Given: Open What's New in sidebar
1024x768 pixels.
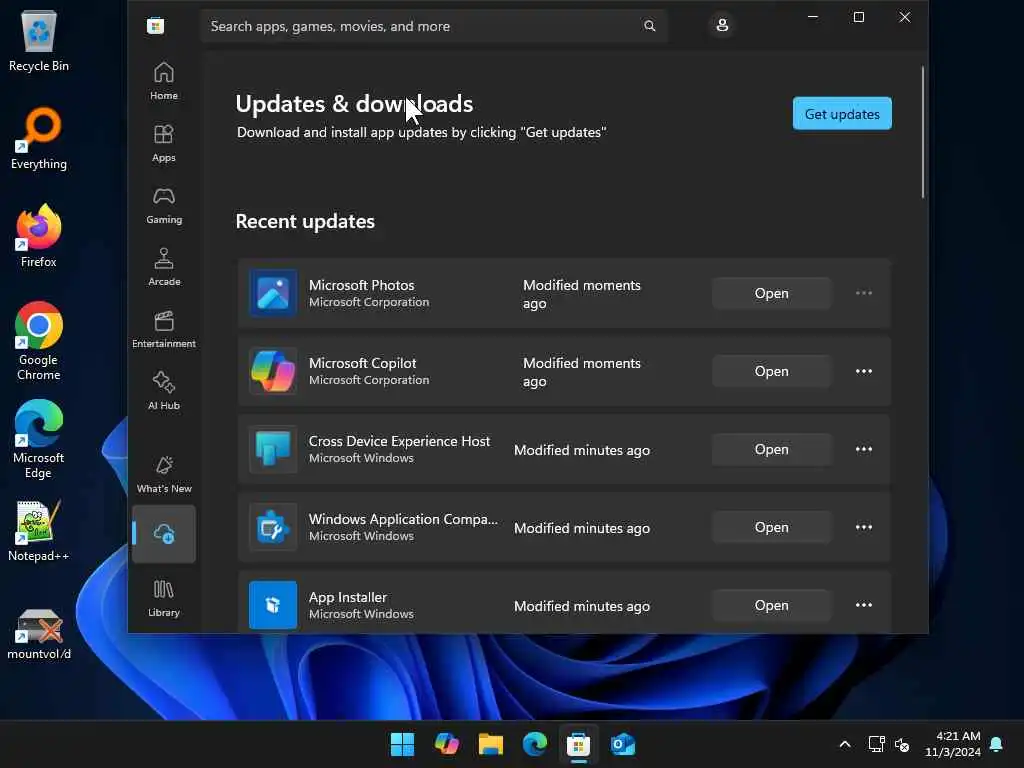Looking at the screenshot, I should 163,474.
